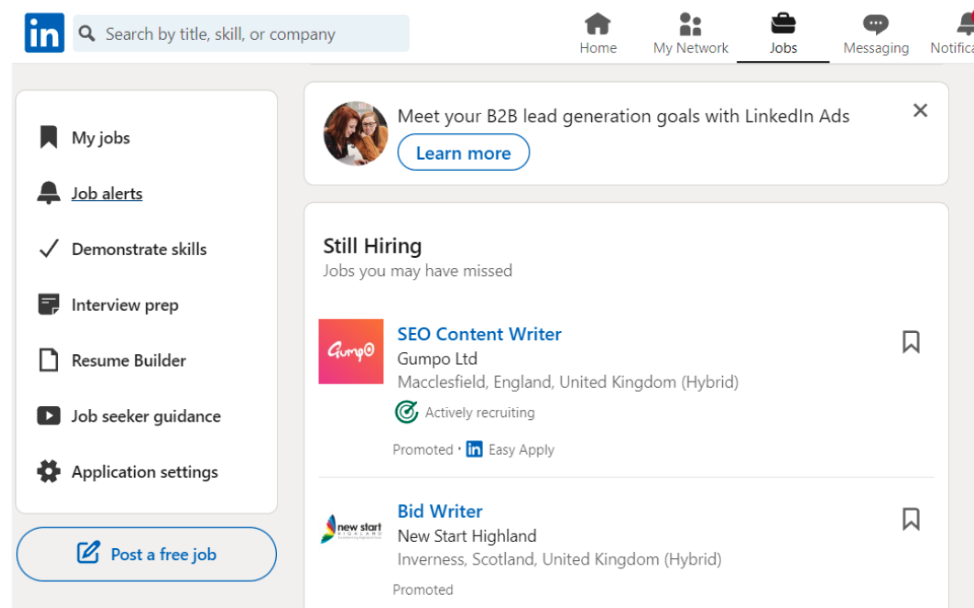This screenshot has width=974, height=608.
Task: Click the Inverness, Scotland location text
Action: tap(559, 560)
